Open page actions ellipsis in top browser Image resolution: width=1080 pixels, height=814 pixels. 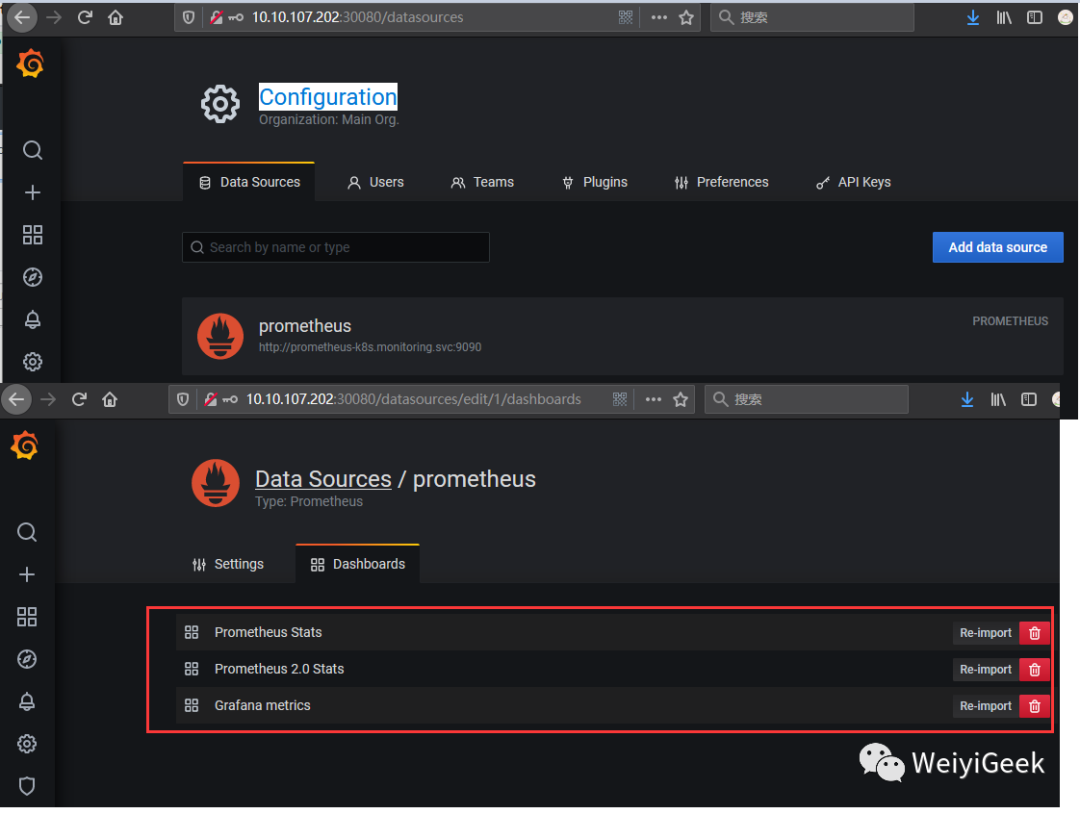pyautogui.click(x=659, y=17)
